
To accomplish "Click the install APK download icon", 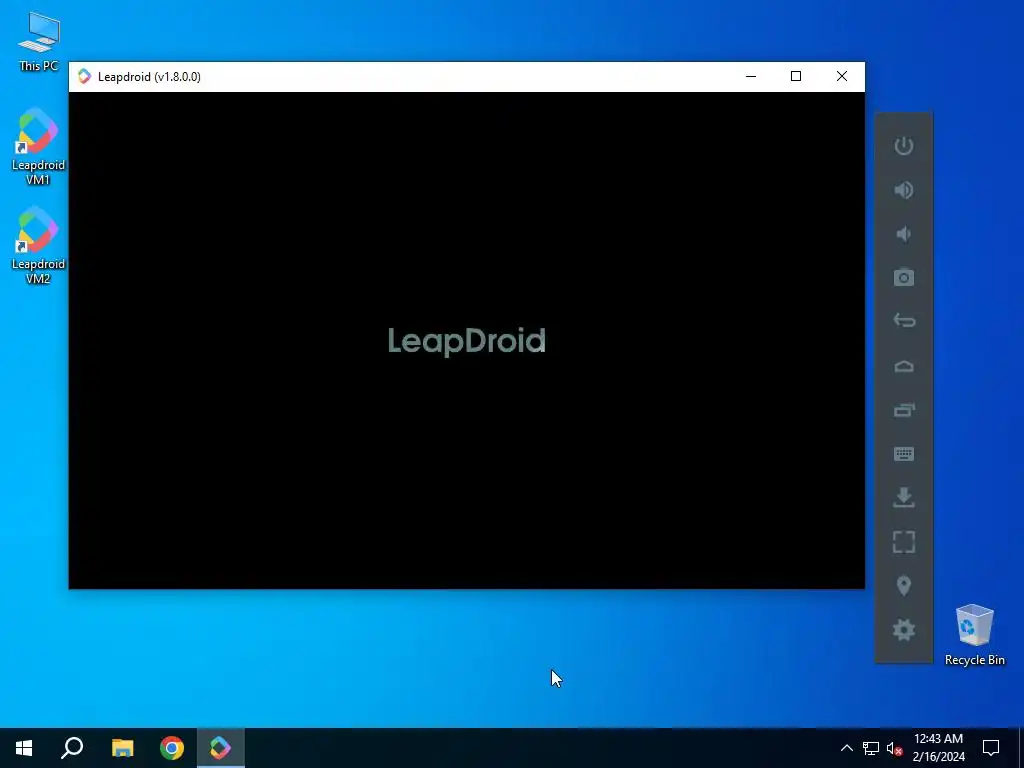I will click(x=904, y=498).
